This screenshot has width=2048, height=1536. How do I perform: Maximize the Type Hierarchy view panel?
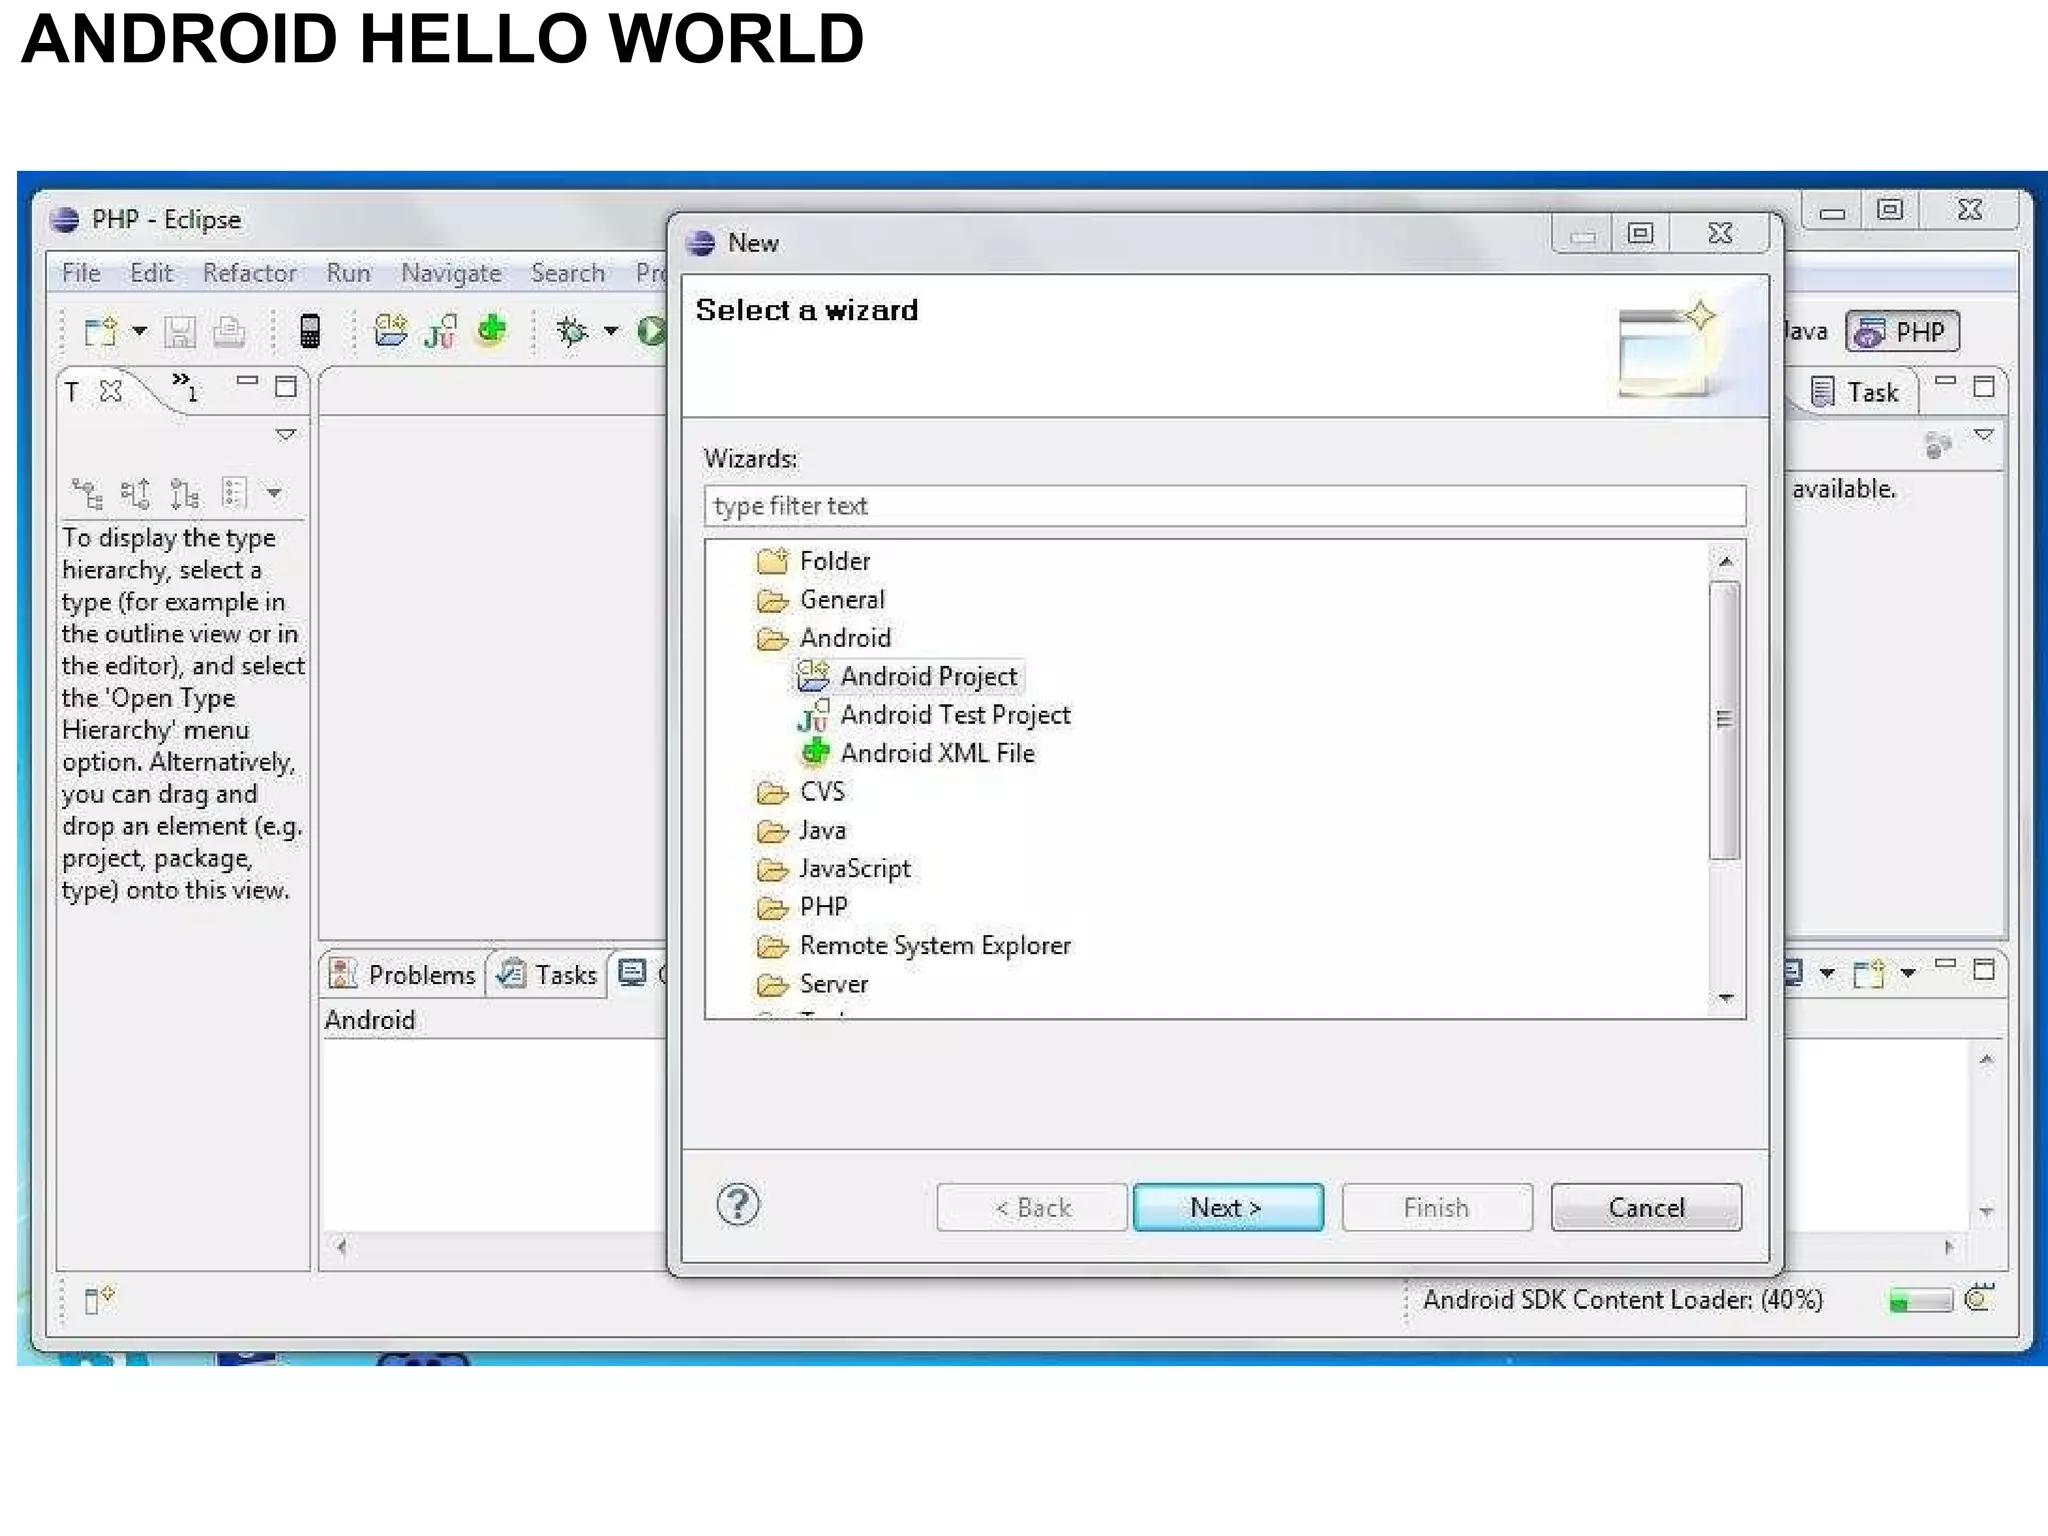pyautogui.click(x=286, y=387)
